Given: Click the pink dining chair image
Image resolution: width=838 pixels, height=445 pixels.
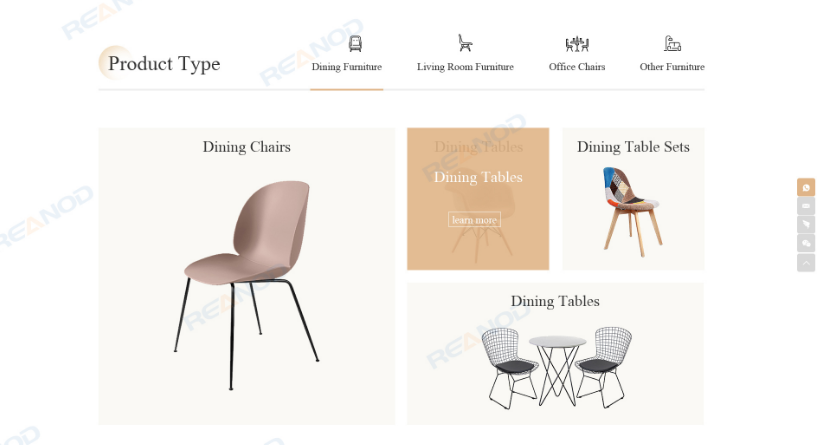Looking at the screenshot, I should click(246, 284).
